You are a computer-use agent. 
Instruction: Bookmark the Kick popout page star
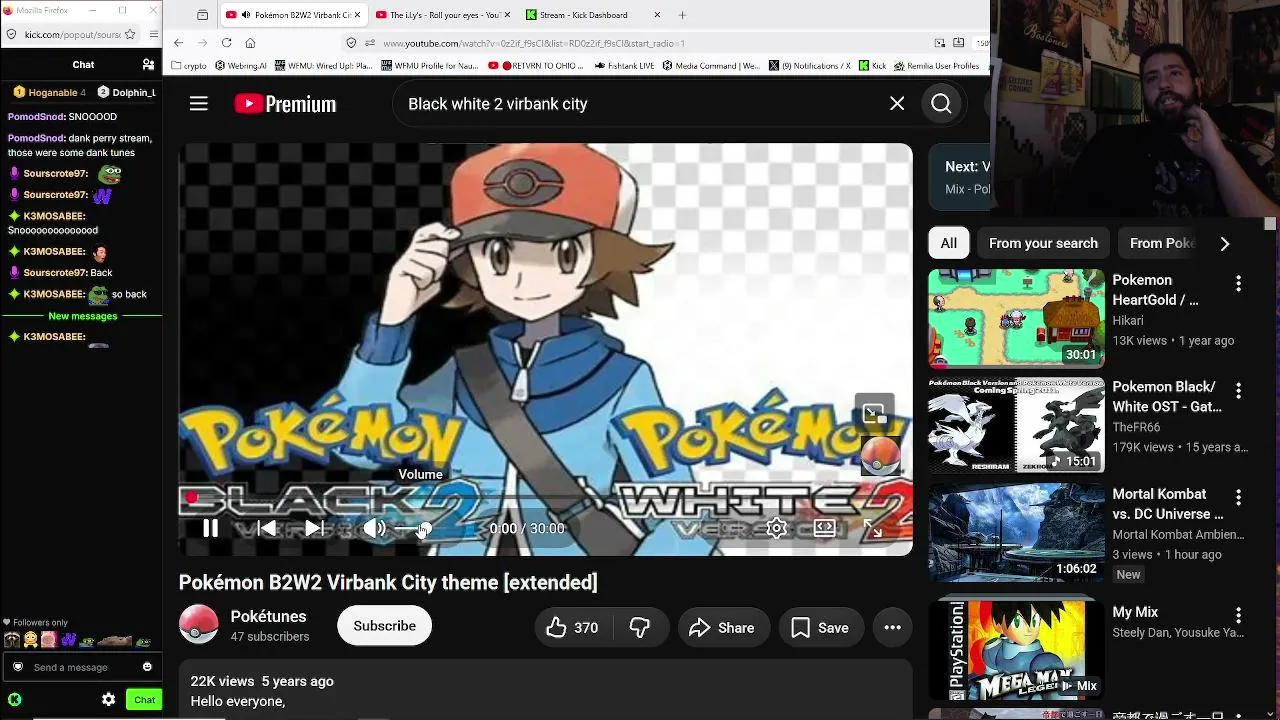[130, 34]
